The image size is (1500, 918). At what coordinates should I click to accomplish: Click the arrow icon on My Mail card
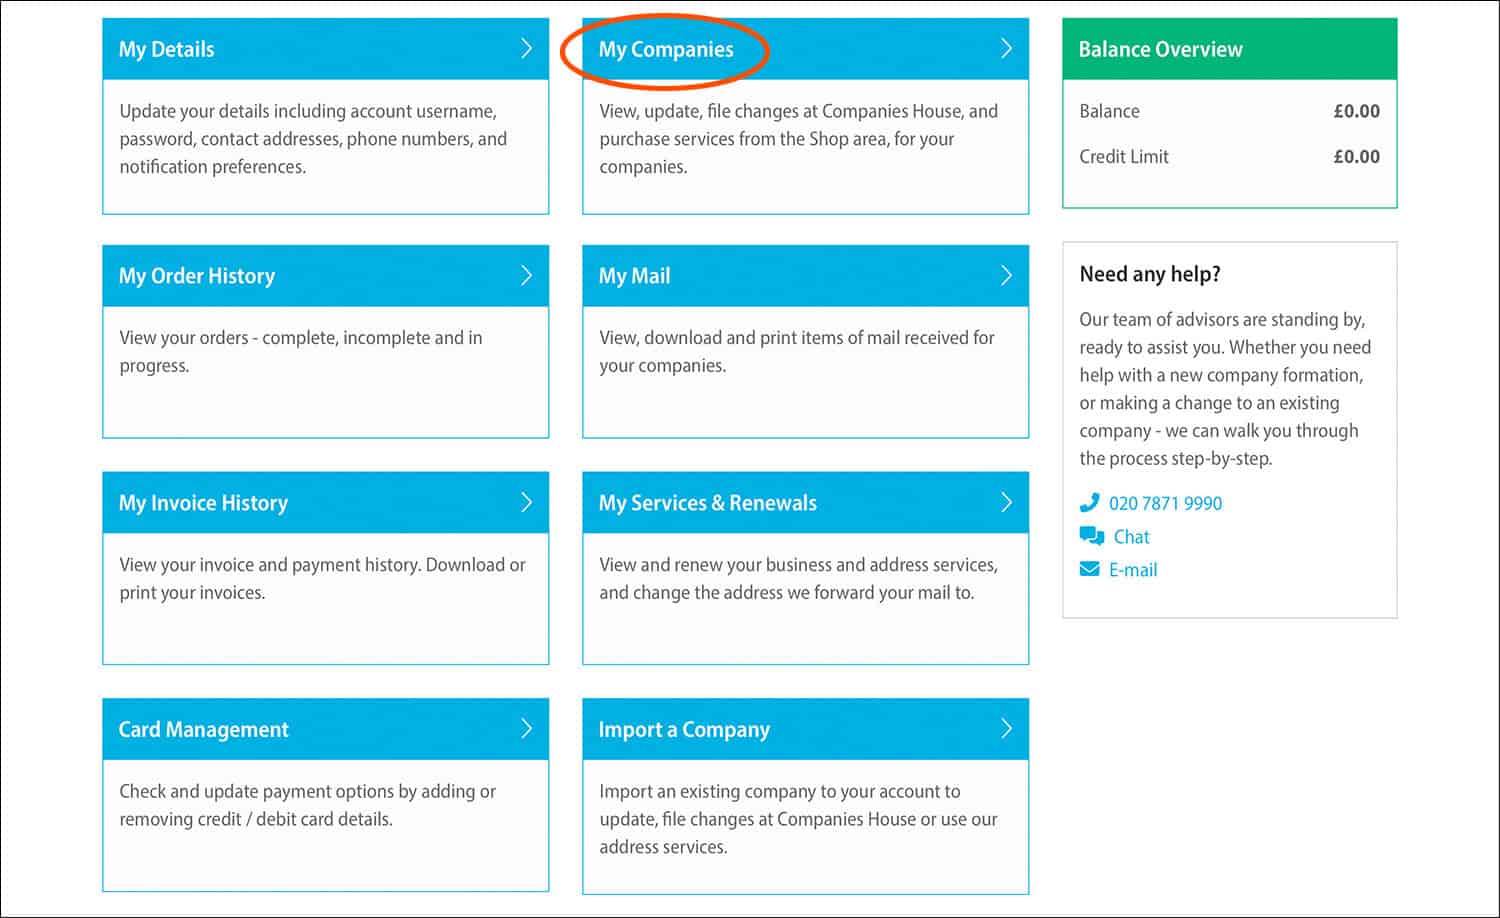(x=1009, y=276)
